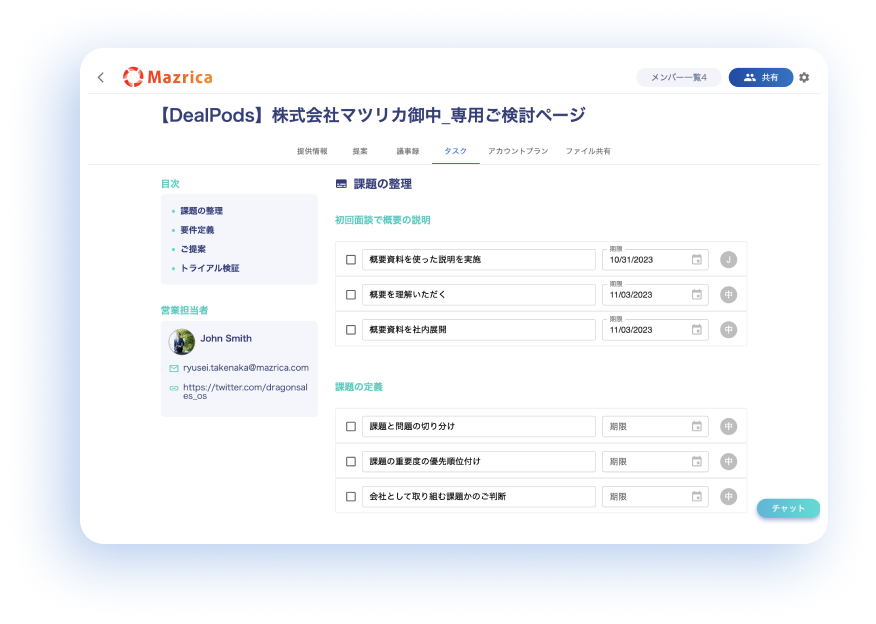The image size is (876, 624).
Task: Go back using the left chevron
Action: click(x=101, y=77)
